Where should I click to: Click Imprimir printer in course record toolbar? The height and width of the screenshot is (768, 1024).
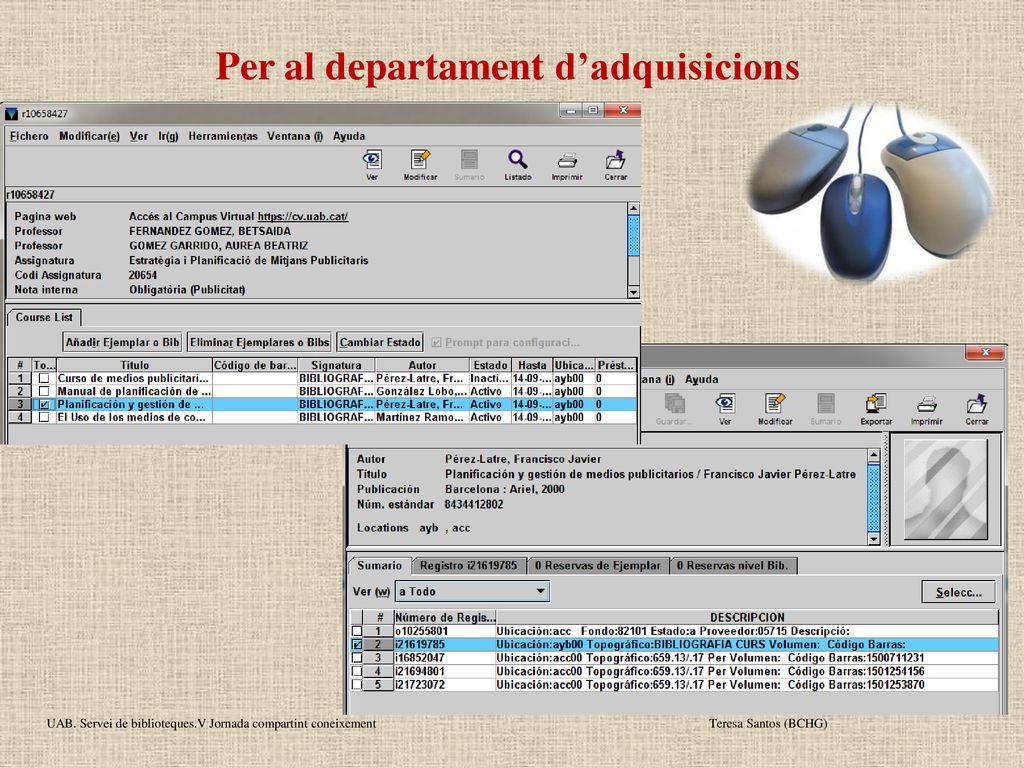pyautogui.click(x=567, y=165)
